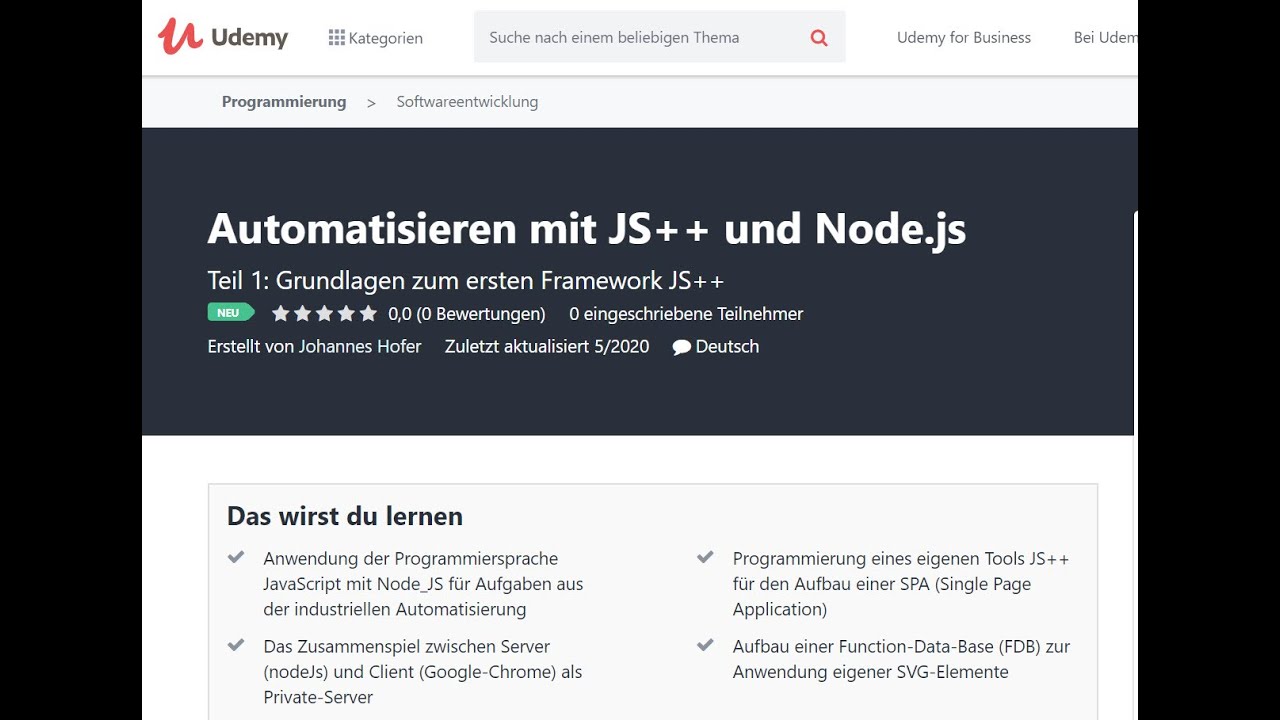Click checkmark beside Function-Data-Base item
The height and width of the screenshot is (720, 1280).
[x=705, y=646]
